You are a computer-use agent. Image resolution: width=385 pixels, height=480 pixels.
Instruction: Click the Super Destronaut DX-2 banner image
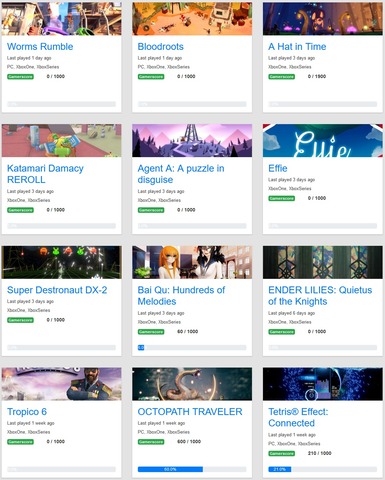coord(61,262)
